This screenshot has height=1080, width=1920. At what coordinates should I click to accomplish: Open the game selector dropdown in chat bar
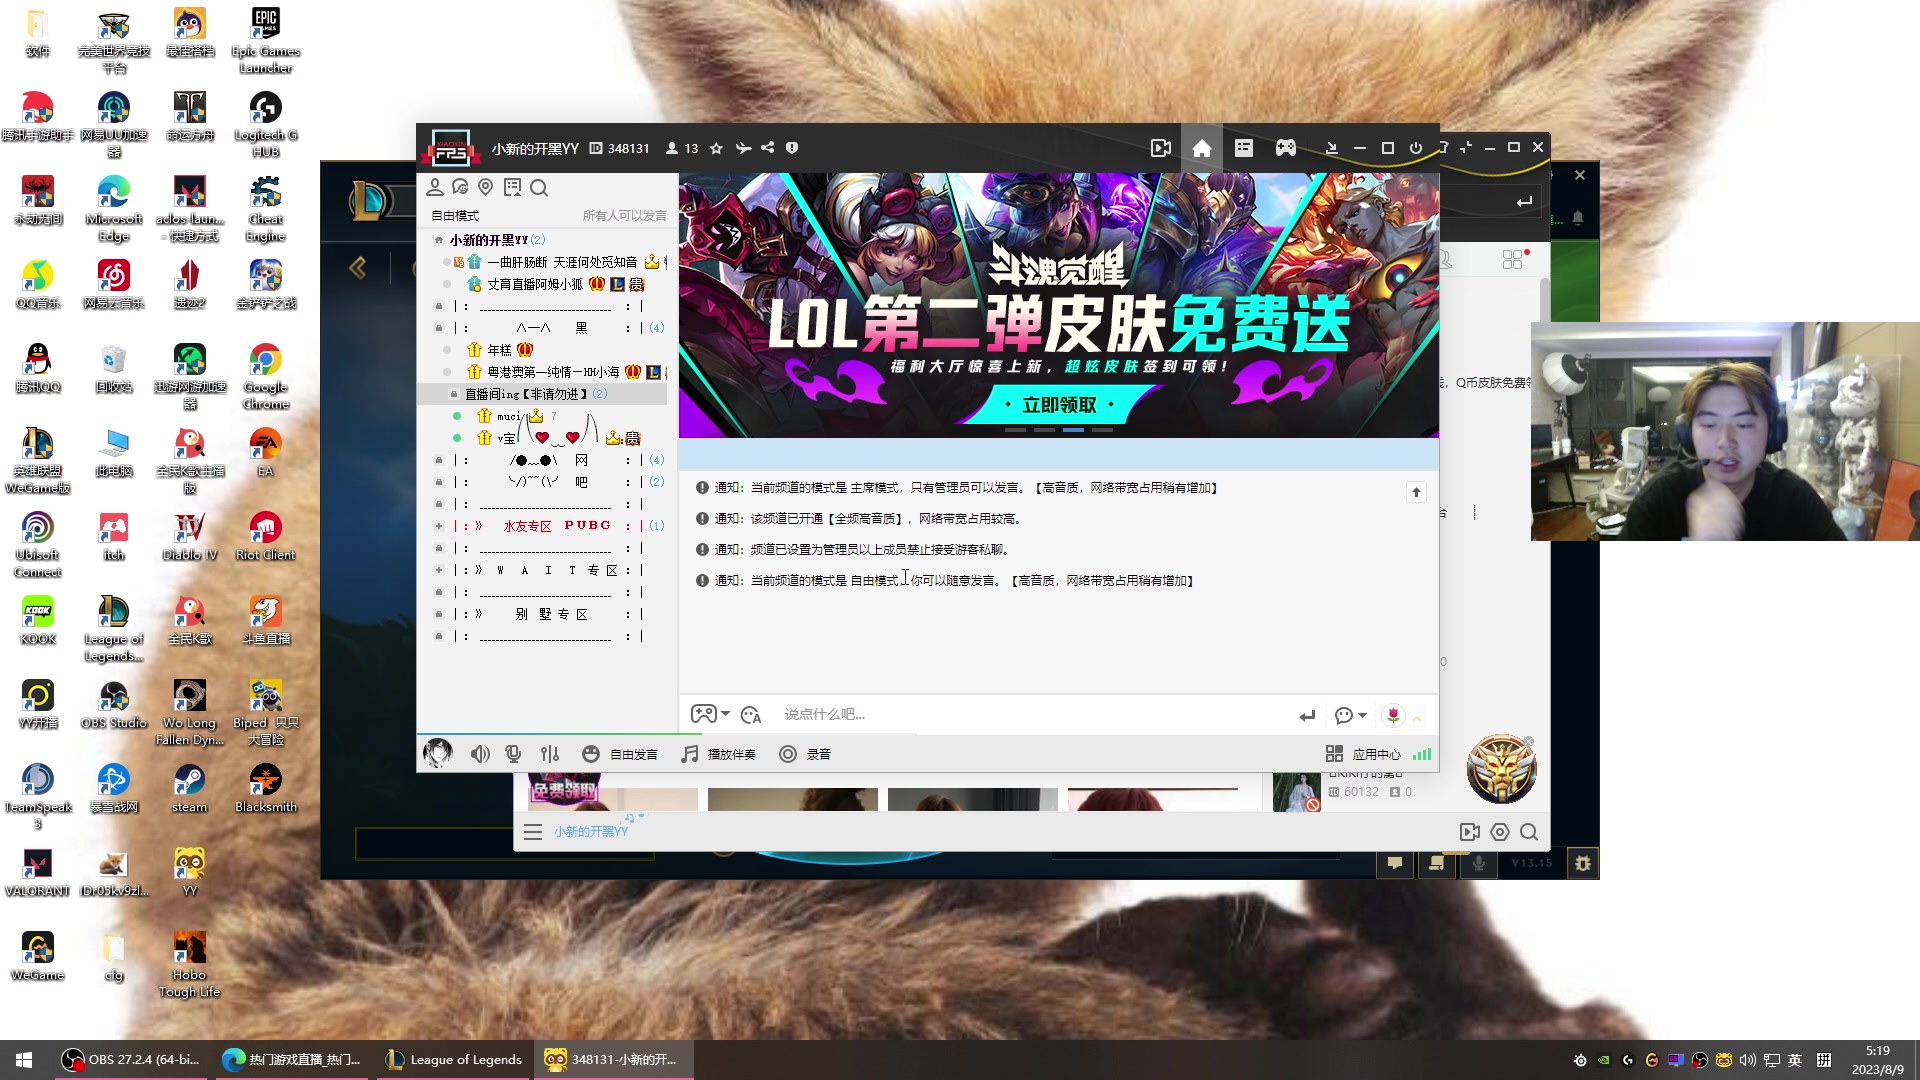pos(709,714)
